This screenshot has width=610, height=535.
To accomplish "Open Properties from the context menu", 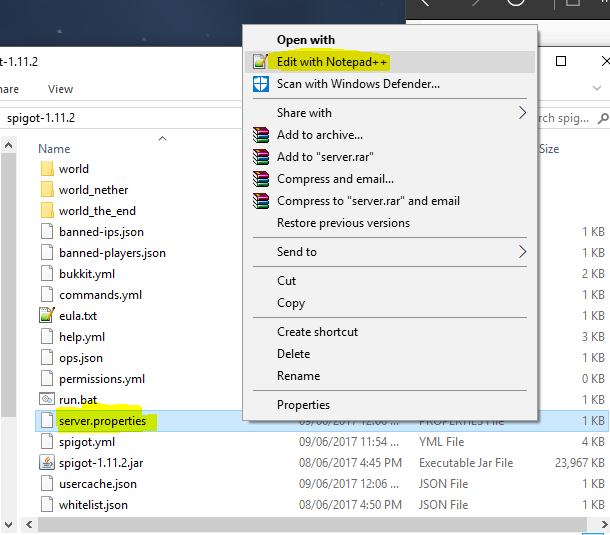I will click(390, 405).
